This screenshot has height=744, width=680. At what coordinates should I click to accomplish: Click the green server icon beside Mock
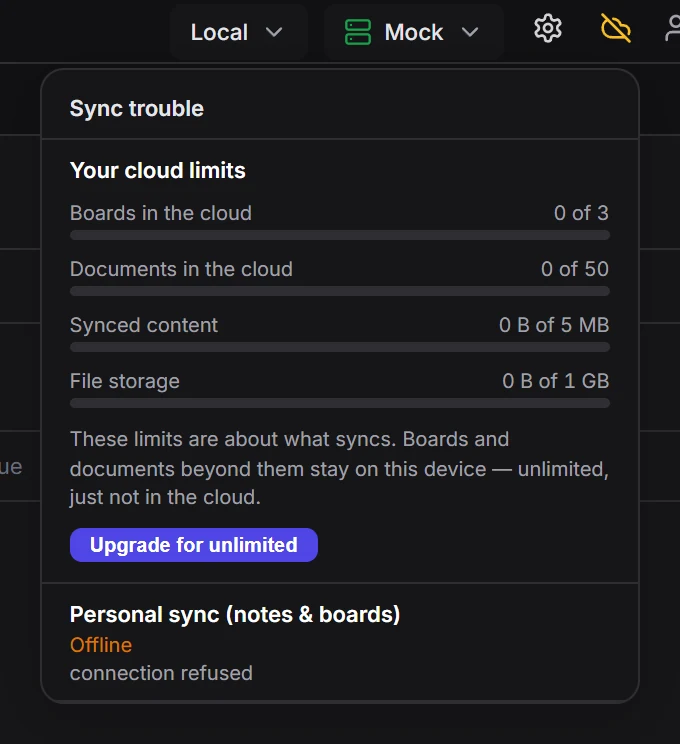click(358, 32)
